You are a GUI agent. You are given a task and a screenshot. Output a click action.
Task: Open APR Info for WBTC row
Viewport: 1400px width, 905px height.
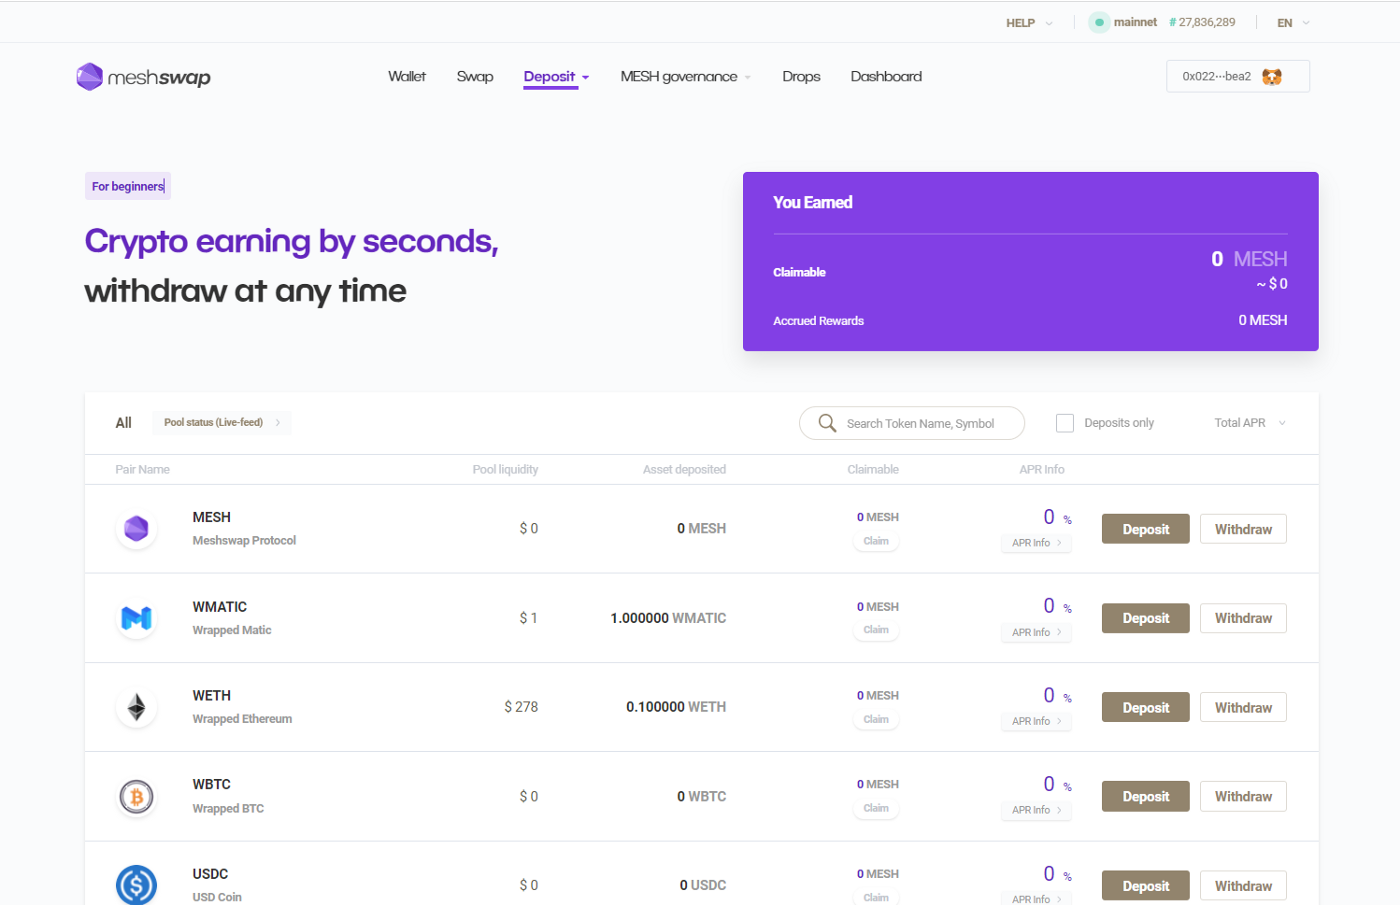tap(1036, 810)
